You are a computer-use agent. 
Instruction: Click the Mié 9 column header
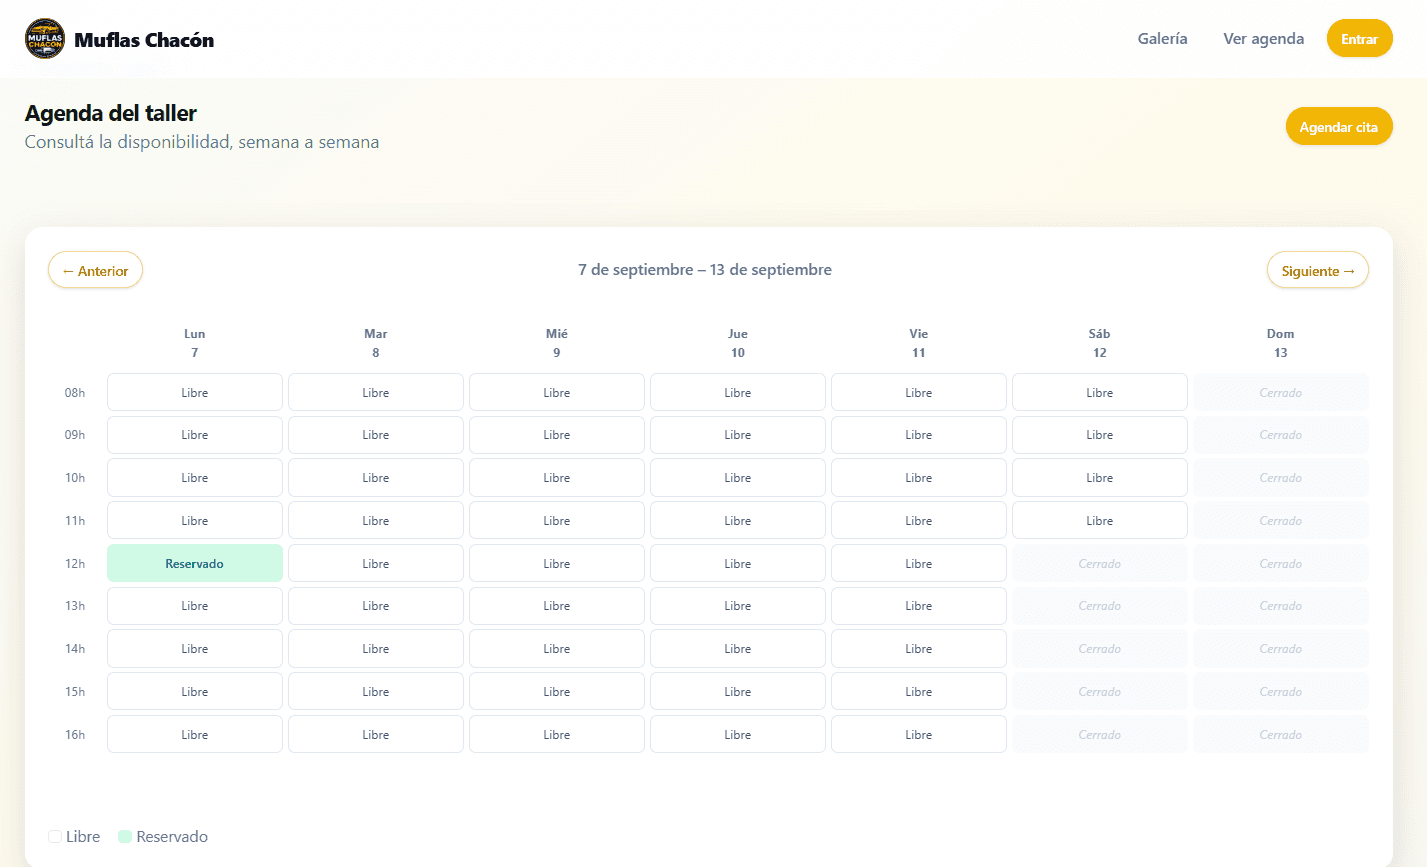(x=557, y=343)
